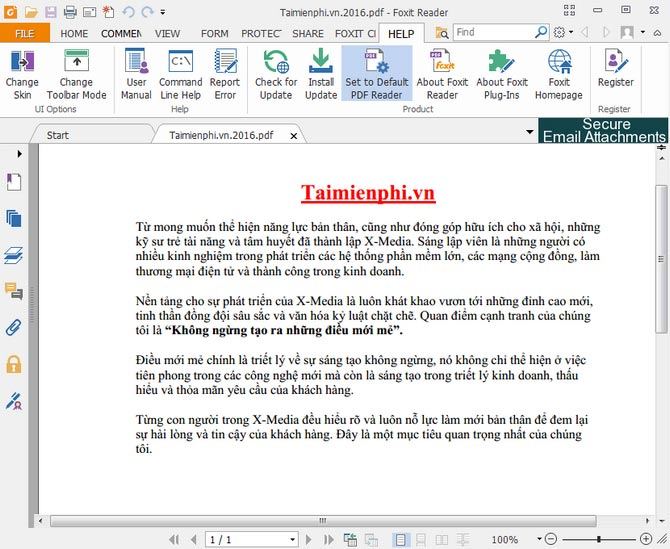Switch to the FORM ribbon tab
The width and height of the screenshot is (670, 549).
click(x=215, y=33)
